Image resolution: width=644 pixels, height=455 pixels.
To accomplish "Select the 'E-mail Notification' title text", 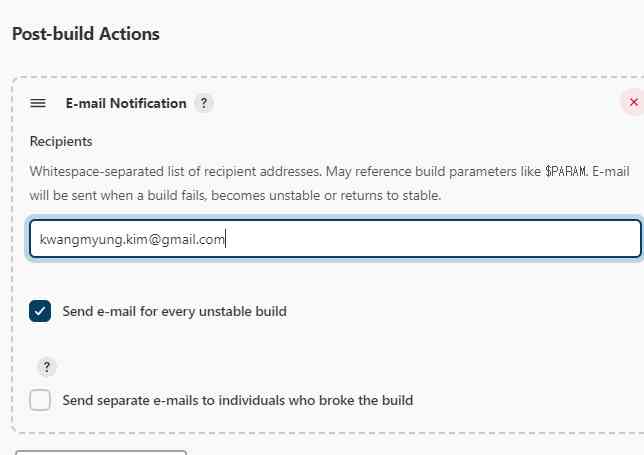I will coord(126,103).
